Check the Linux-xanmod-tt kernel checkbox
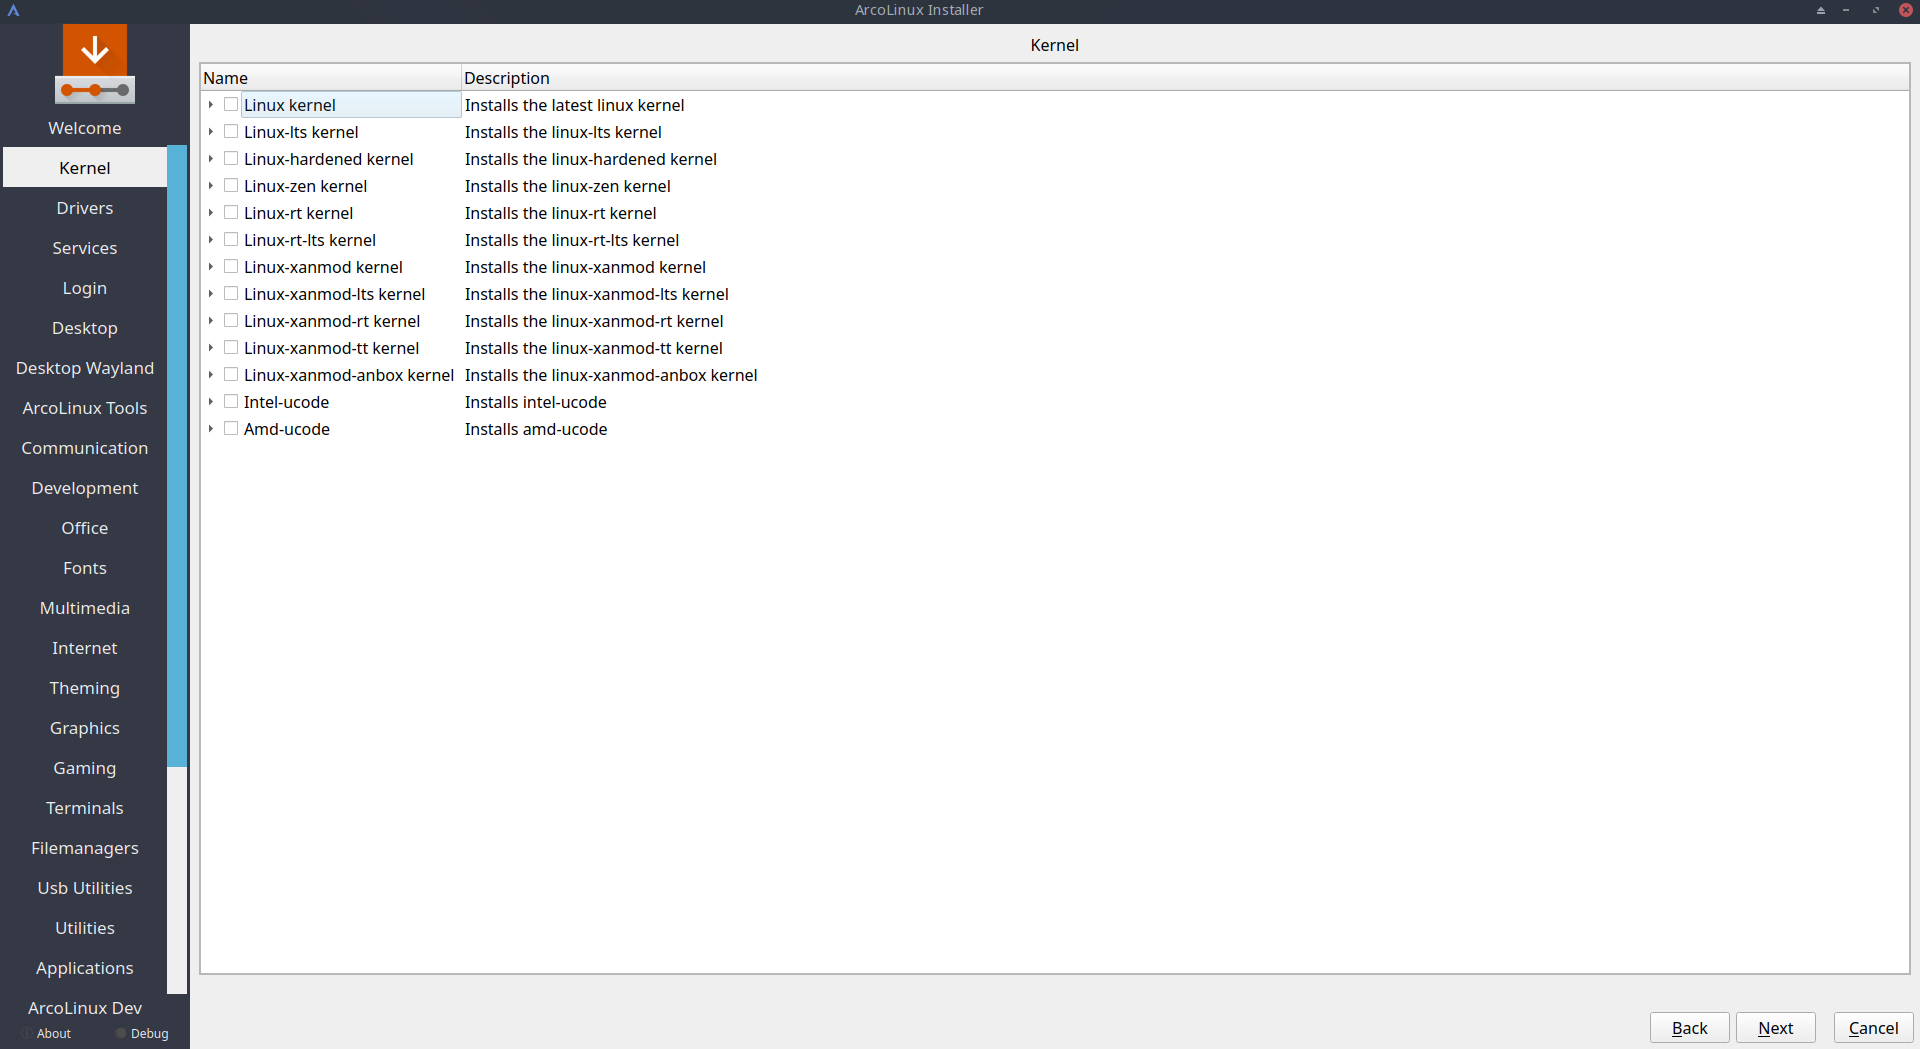This screenshot has height=1049, width=1920. click(231, 348)
